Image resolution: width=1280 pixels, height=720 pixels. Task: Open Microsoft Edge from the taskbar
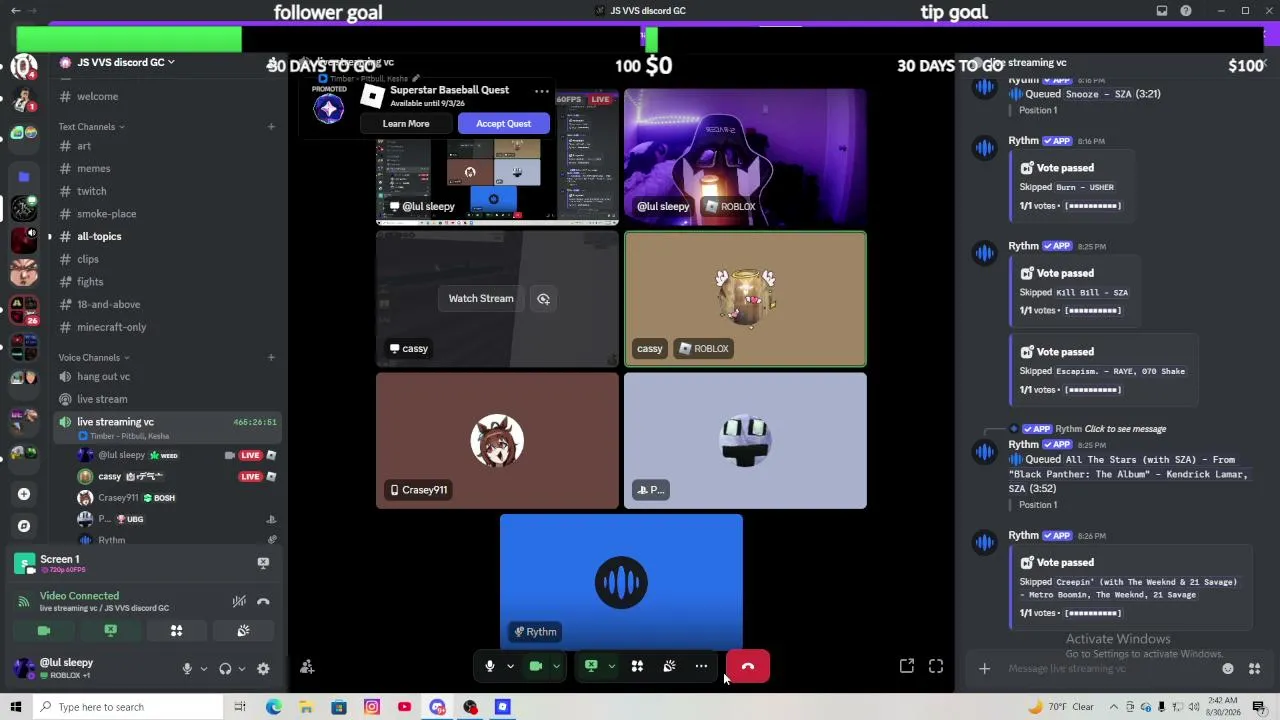tap(273, 707)
